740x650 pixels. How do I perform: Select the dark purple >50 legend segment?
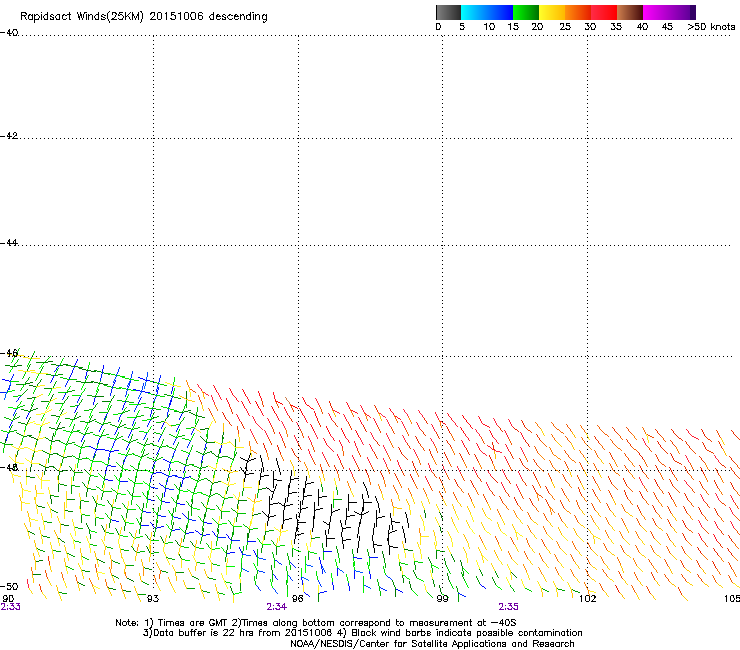pos(692,12)
